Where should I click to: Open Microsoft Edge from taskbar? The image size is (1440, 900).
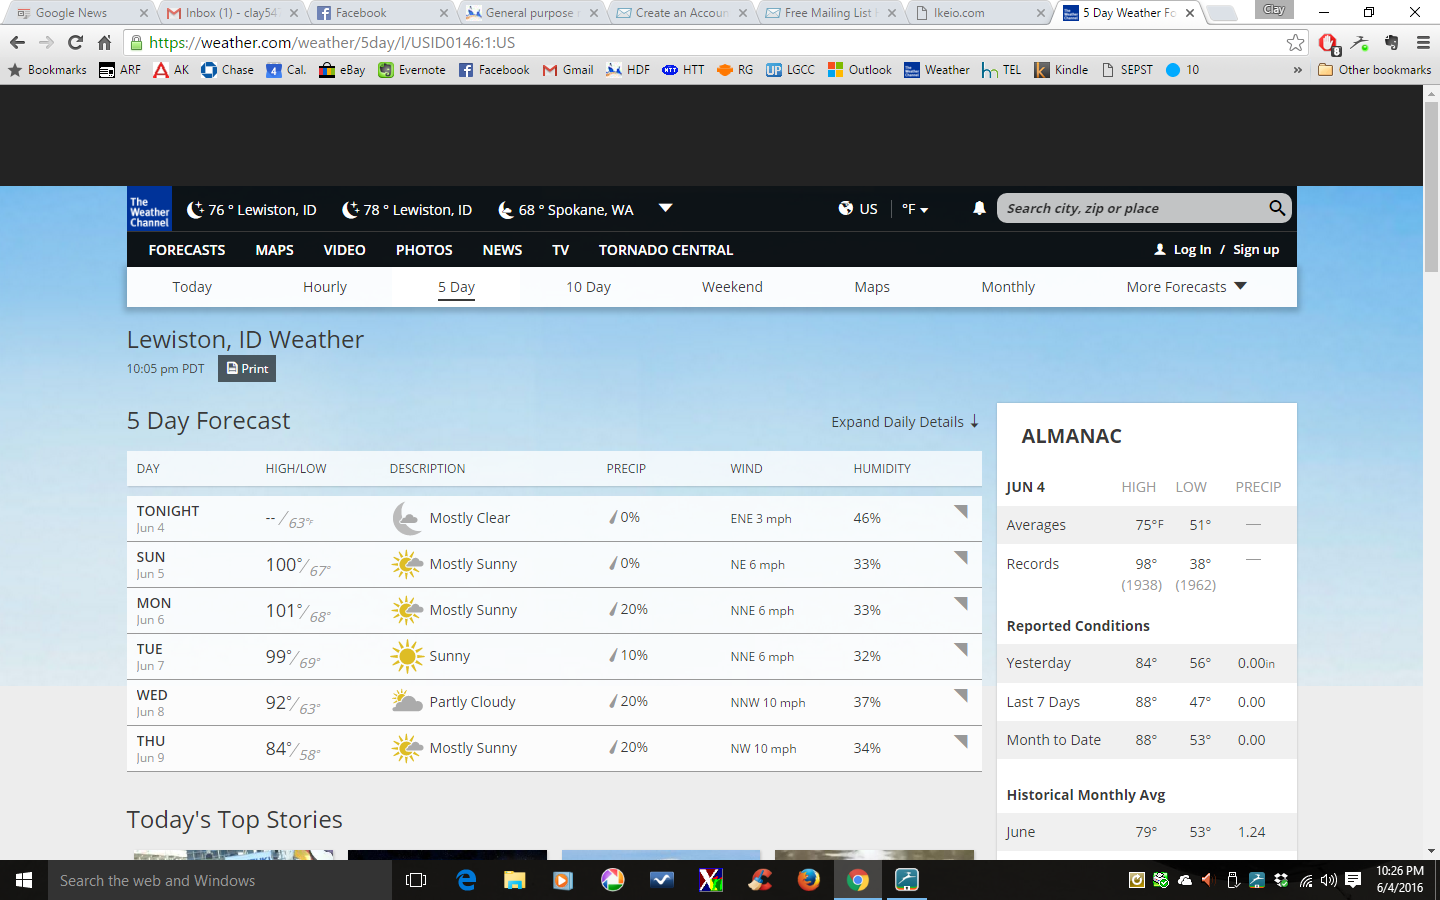(466, 880)
